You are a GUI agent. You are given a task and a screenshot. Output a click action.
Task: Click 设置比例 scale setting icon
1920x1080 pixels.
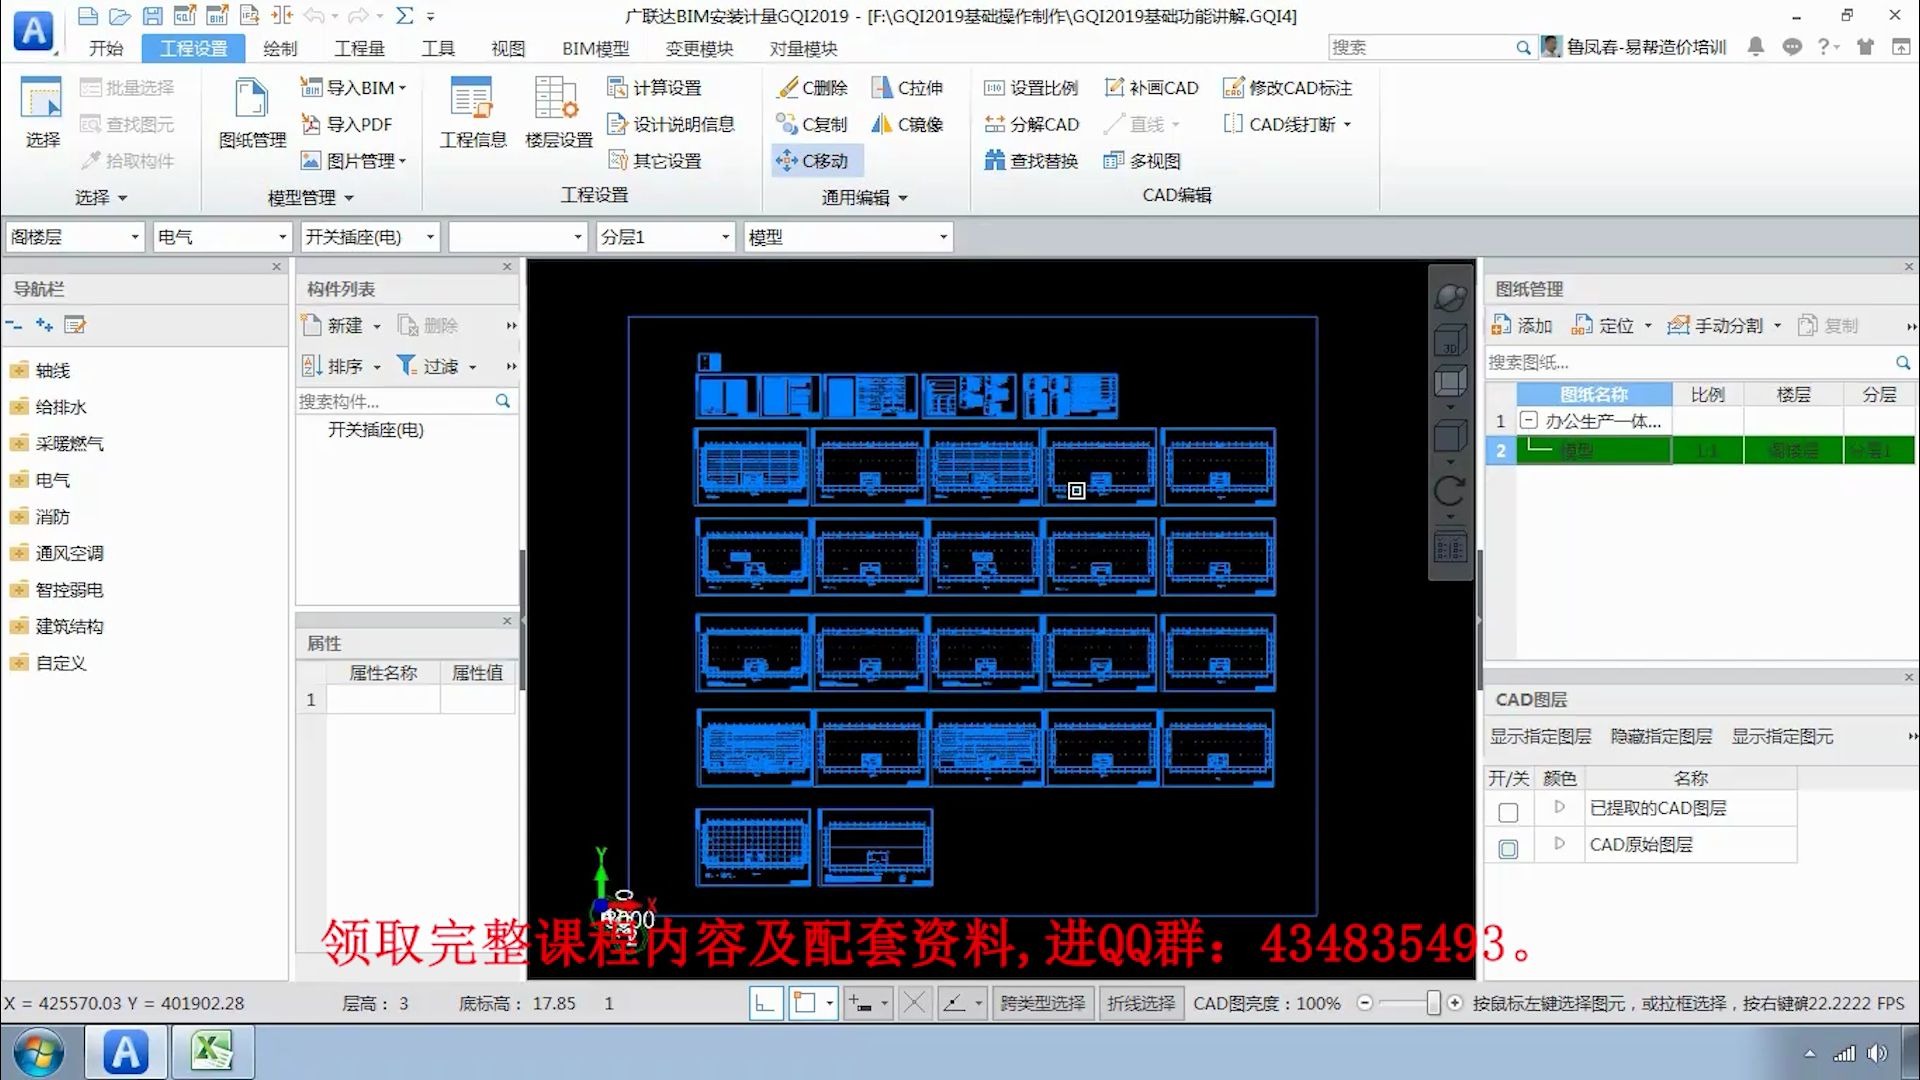click(x=1032, y=88)
